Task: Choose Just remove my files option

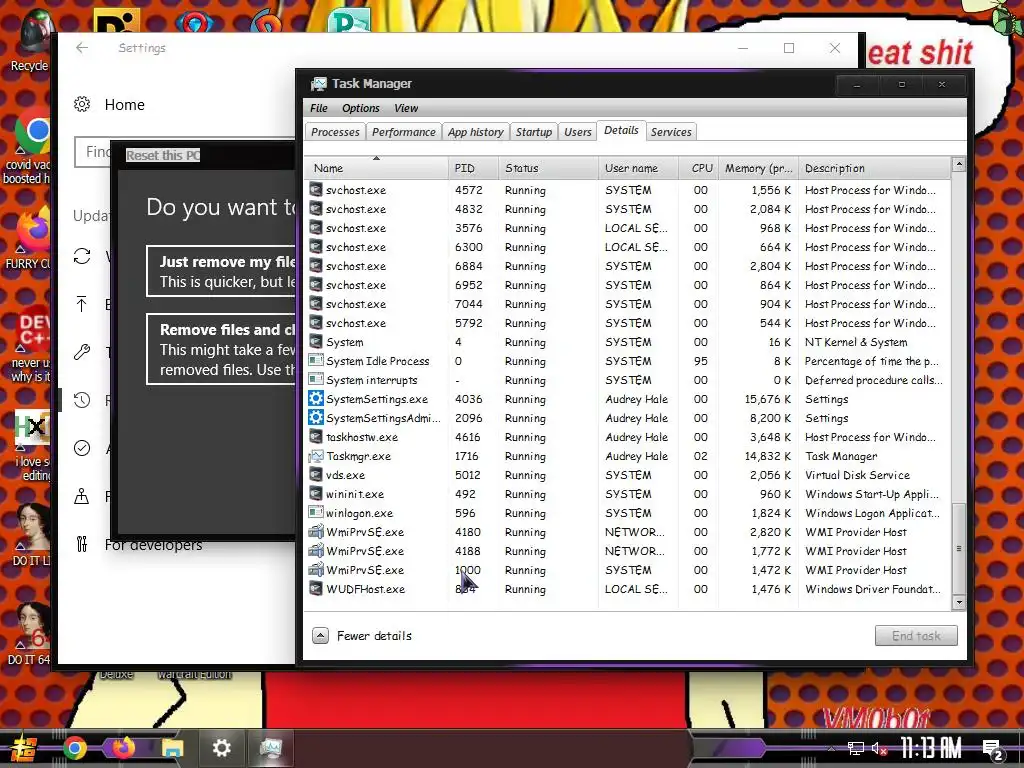Action: (x=221, y=271)
